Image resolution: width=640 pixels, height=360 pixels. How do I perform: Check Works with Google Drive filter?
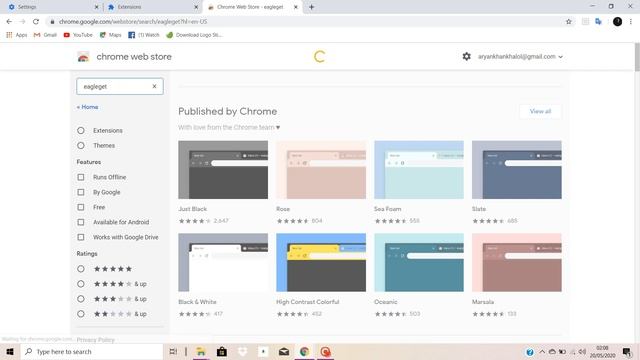81,237
